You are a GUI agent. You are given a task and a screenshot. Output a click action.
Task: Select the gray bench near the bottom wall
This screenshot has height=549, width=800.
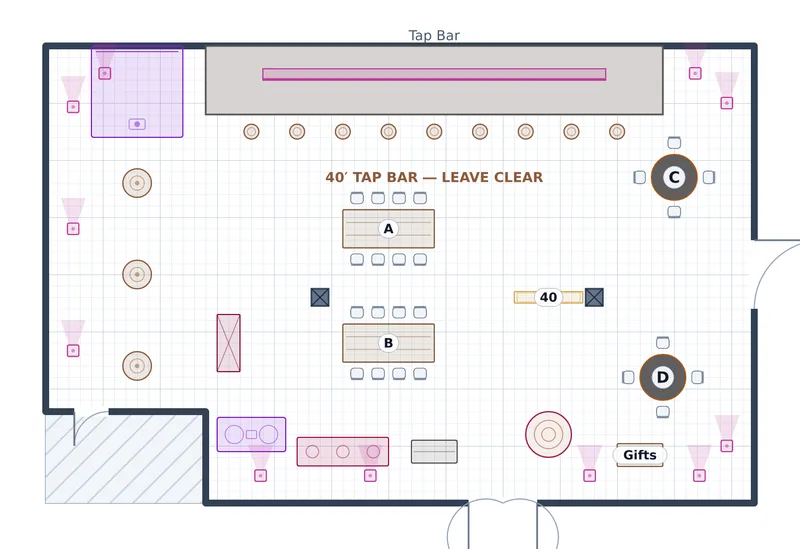pos(434,452)
